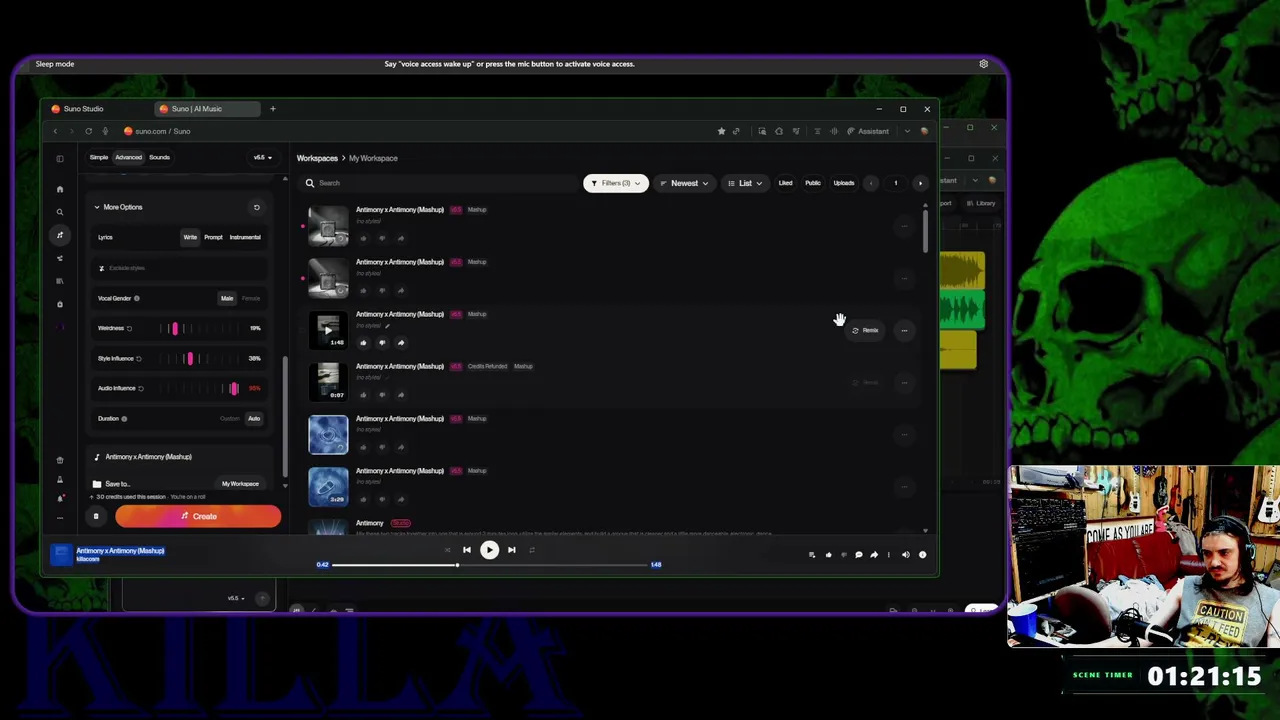
Task: Open the Newest sort dropdown
Action: pos(684,183)
